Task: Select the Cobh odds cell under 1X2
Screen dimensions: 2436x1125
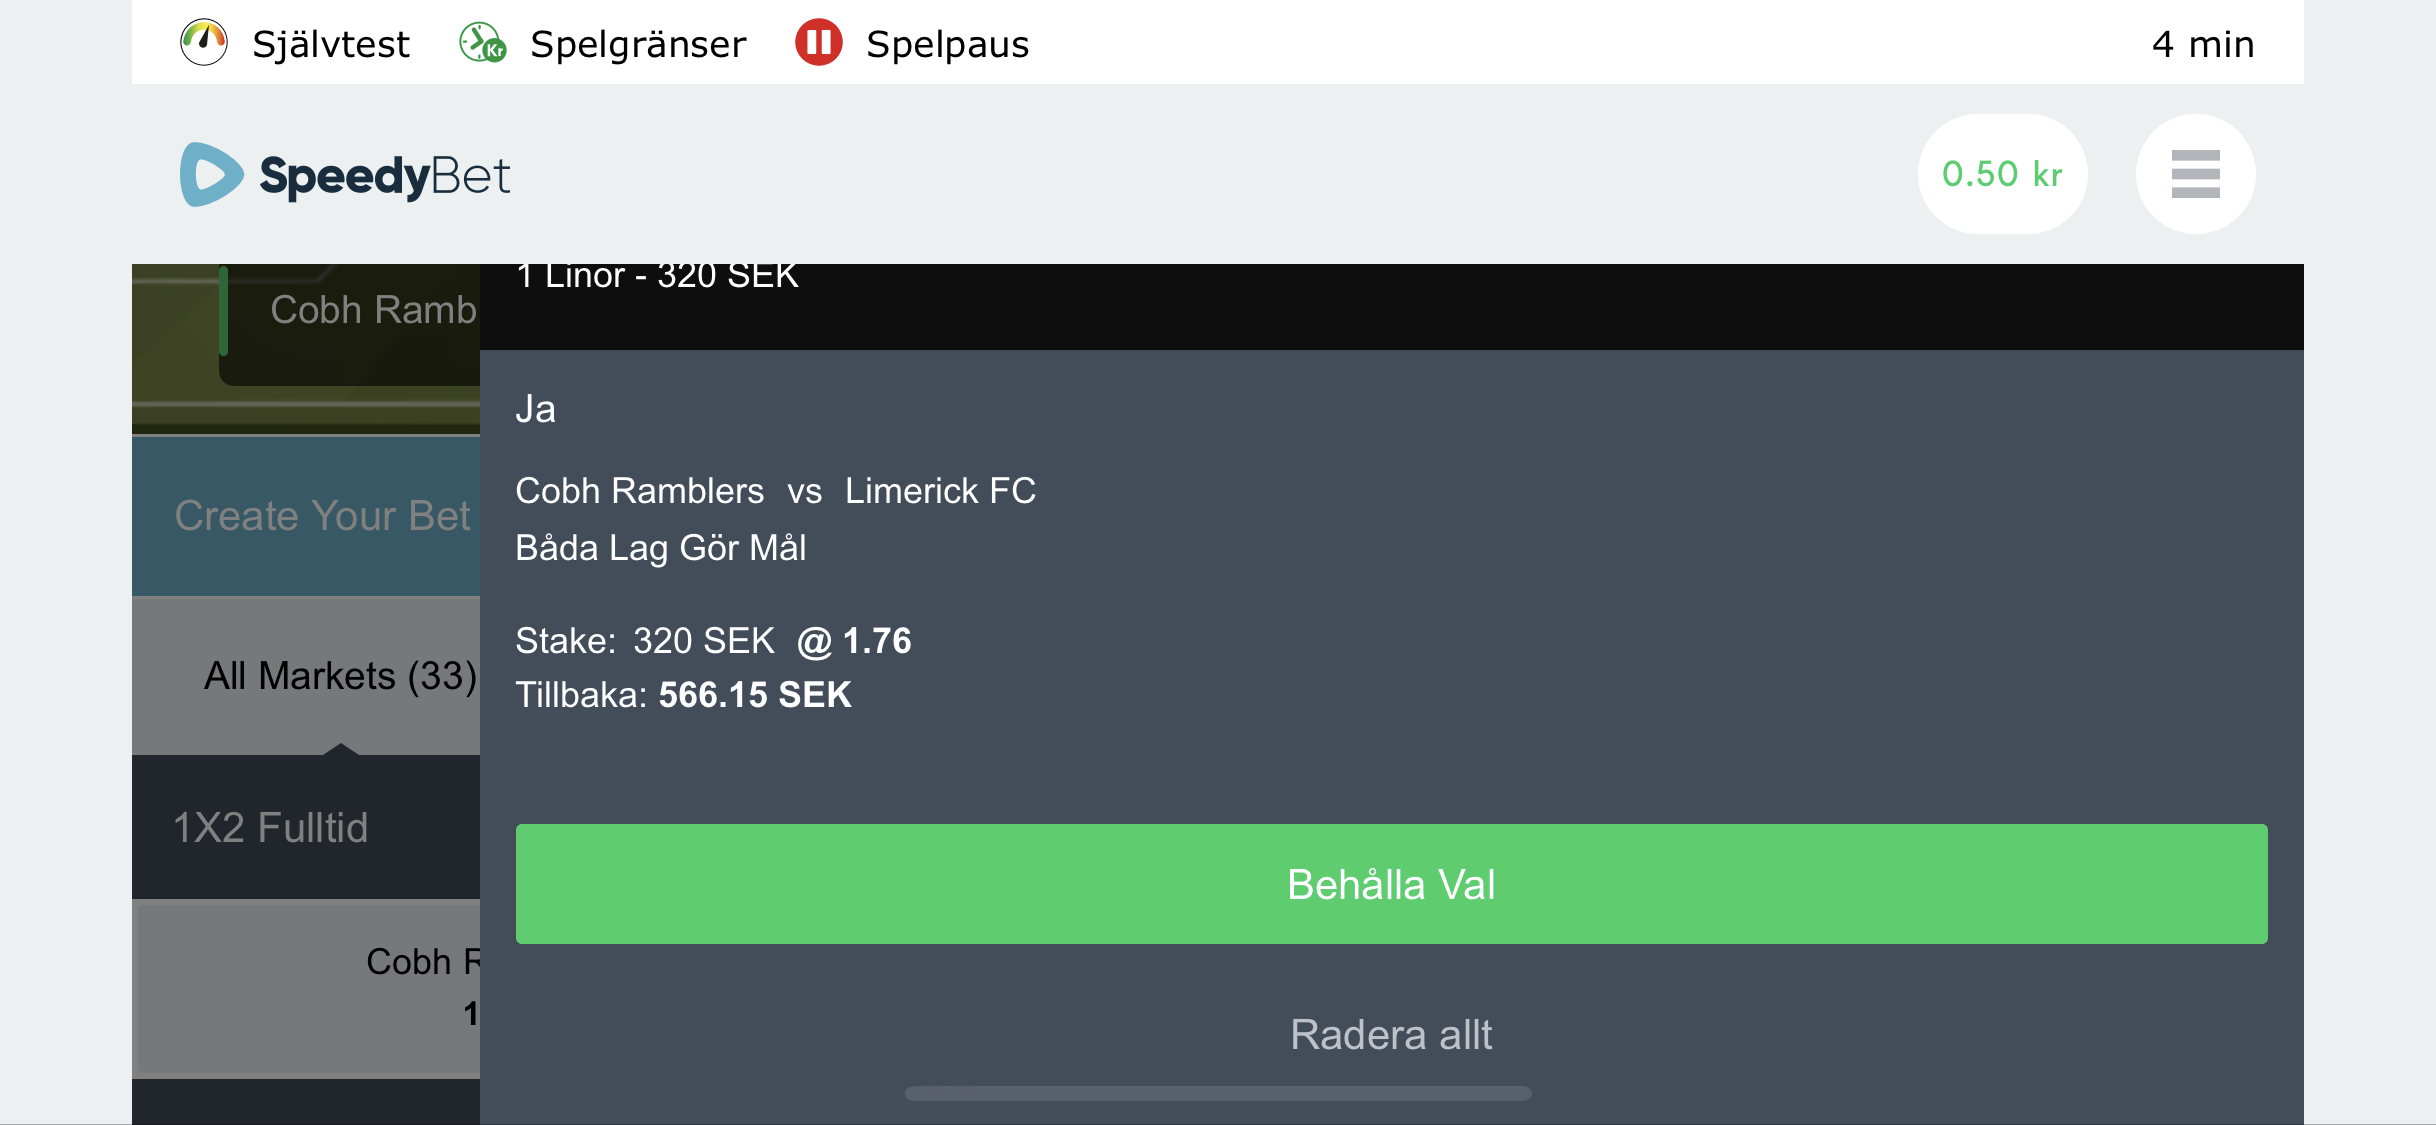Action: (x=308, y=988)
